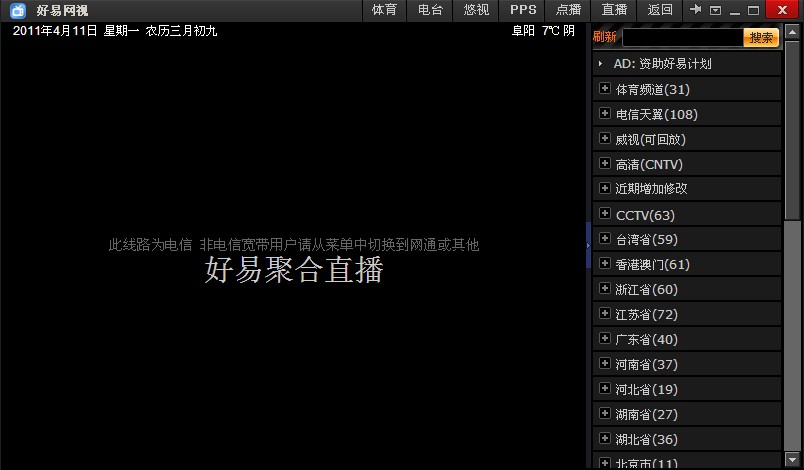Click the plus icon beside 江苏省(72)
The image size is (804, 470).
(x=605, y=313)
